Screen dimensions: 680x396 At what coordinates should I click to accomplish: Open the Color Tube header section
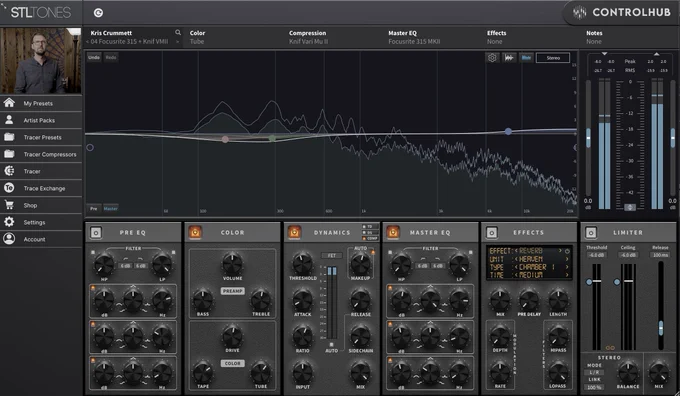197,37
